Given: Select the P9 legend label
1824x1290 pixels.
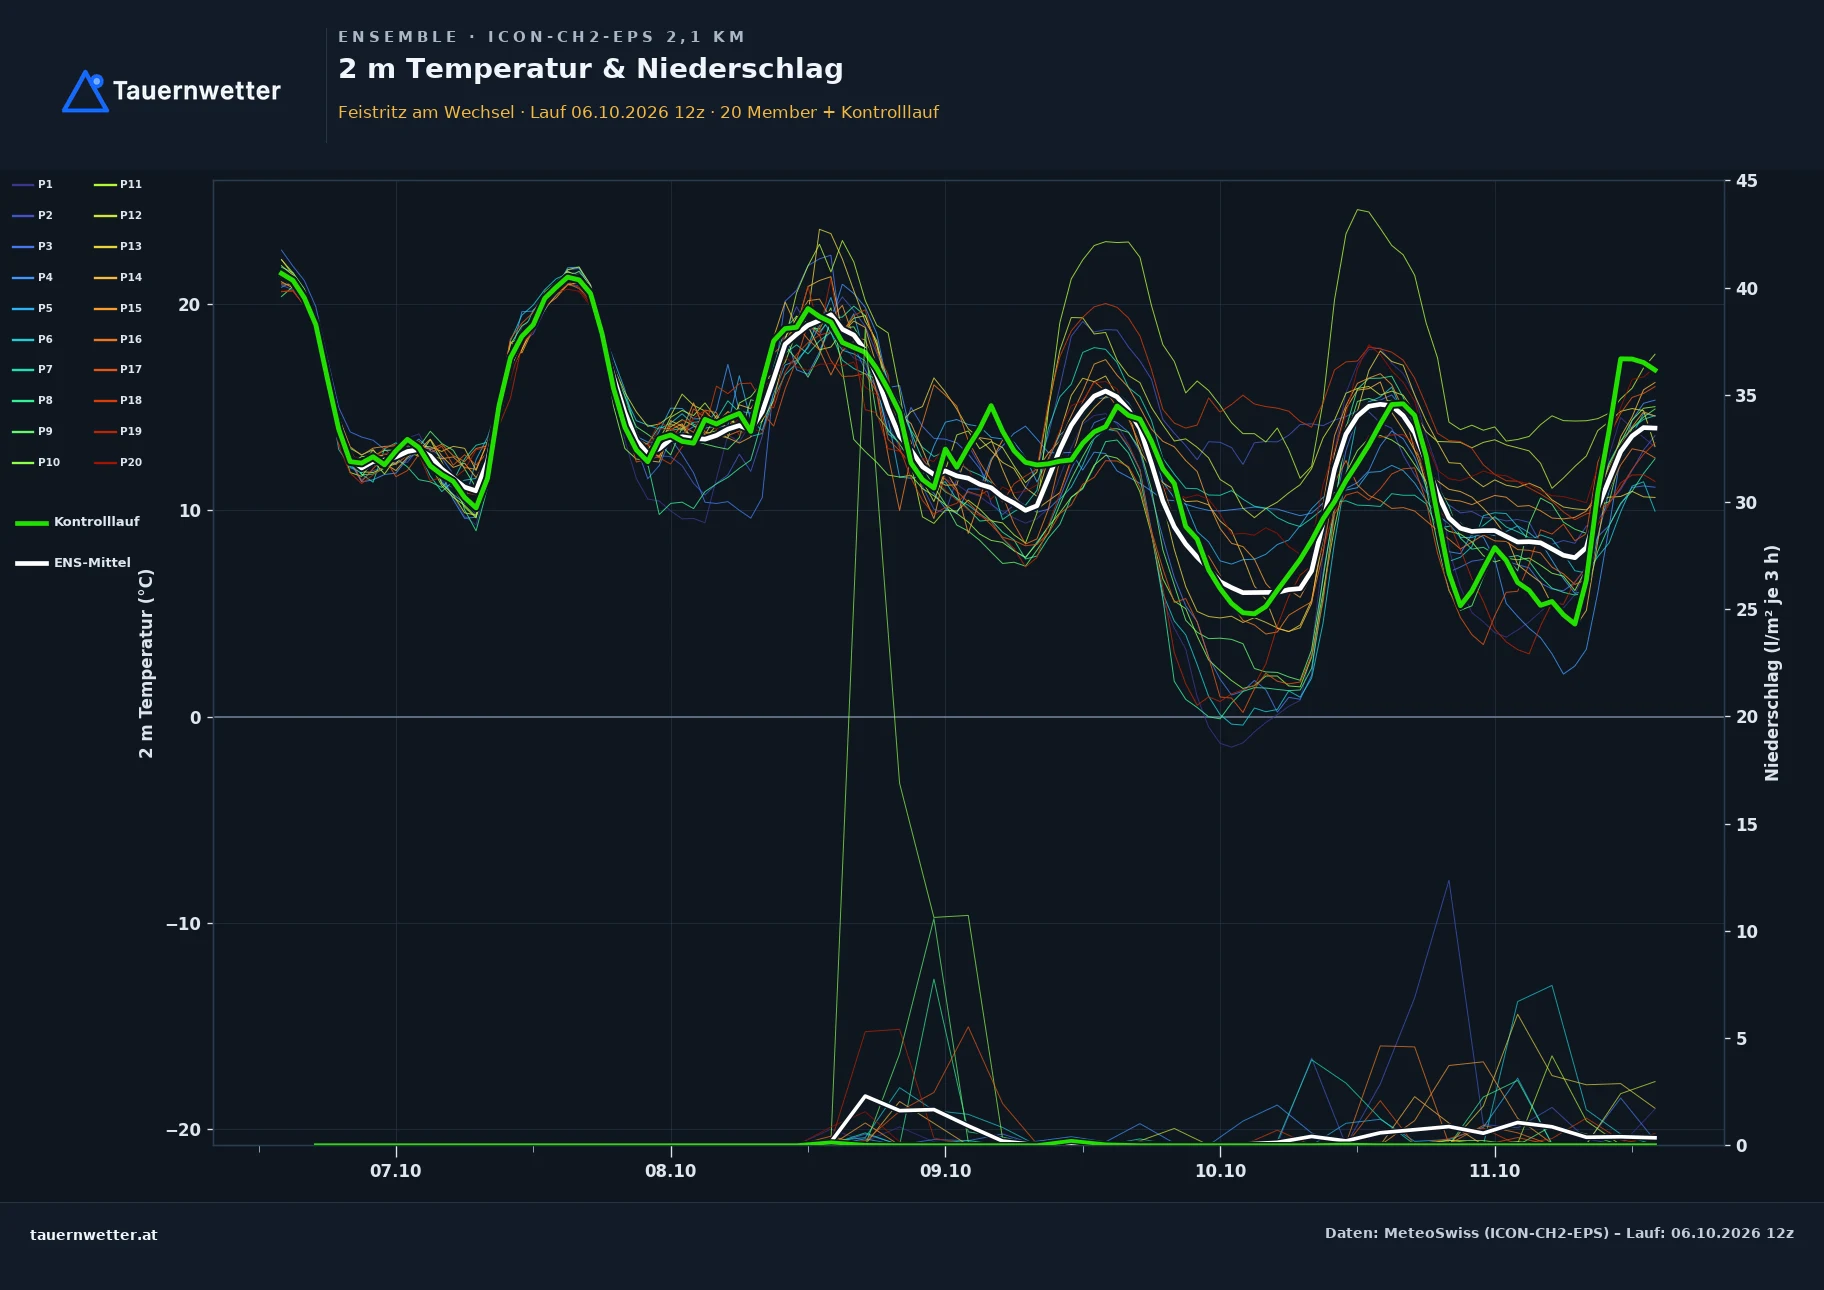Looking at the screenshot, I should tap(45, 431).
